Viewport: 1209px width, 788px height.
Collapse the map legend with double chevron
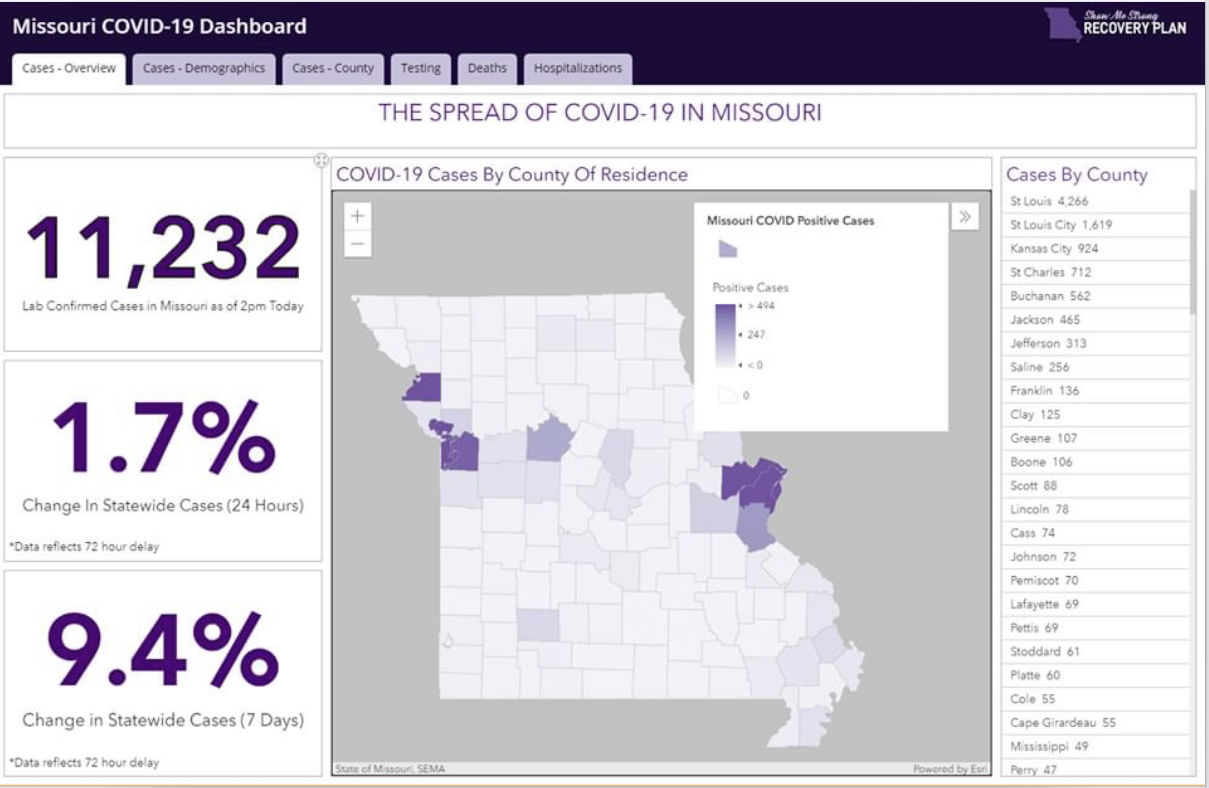tap(964, 217)
